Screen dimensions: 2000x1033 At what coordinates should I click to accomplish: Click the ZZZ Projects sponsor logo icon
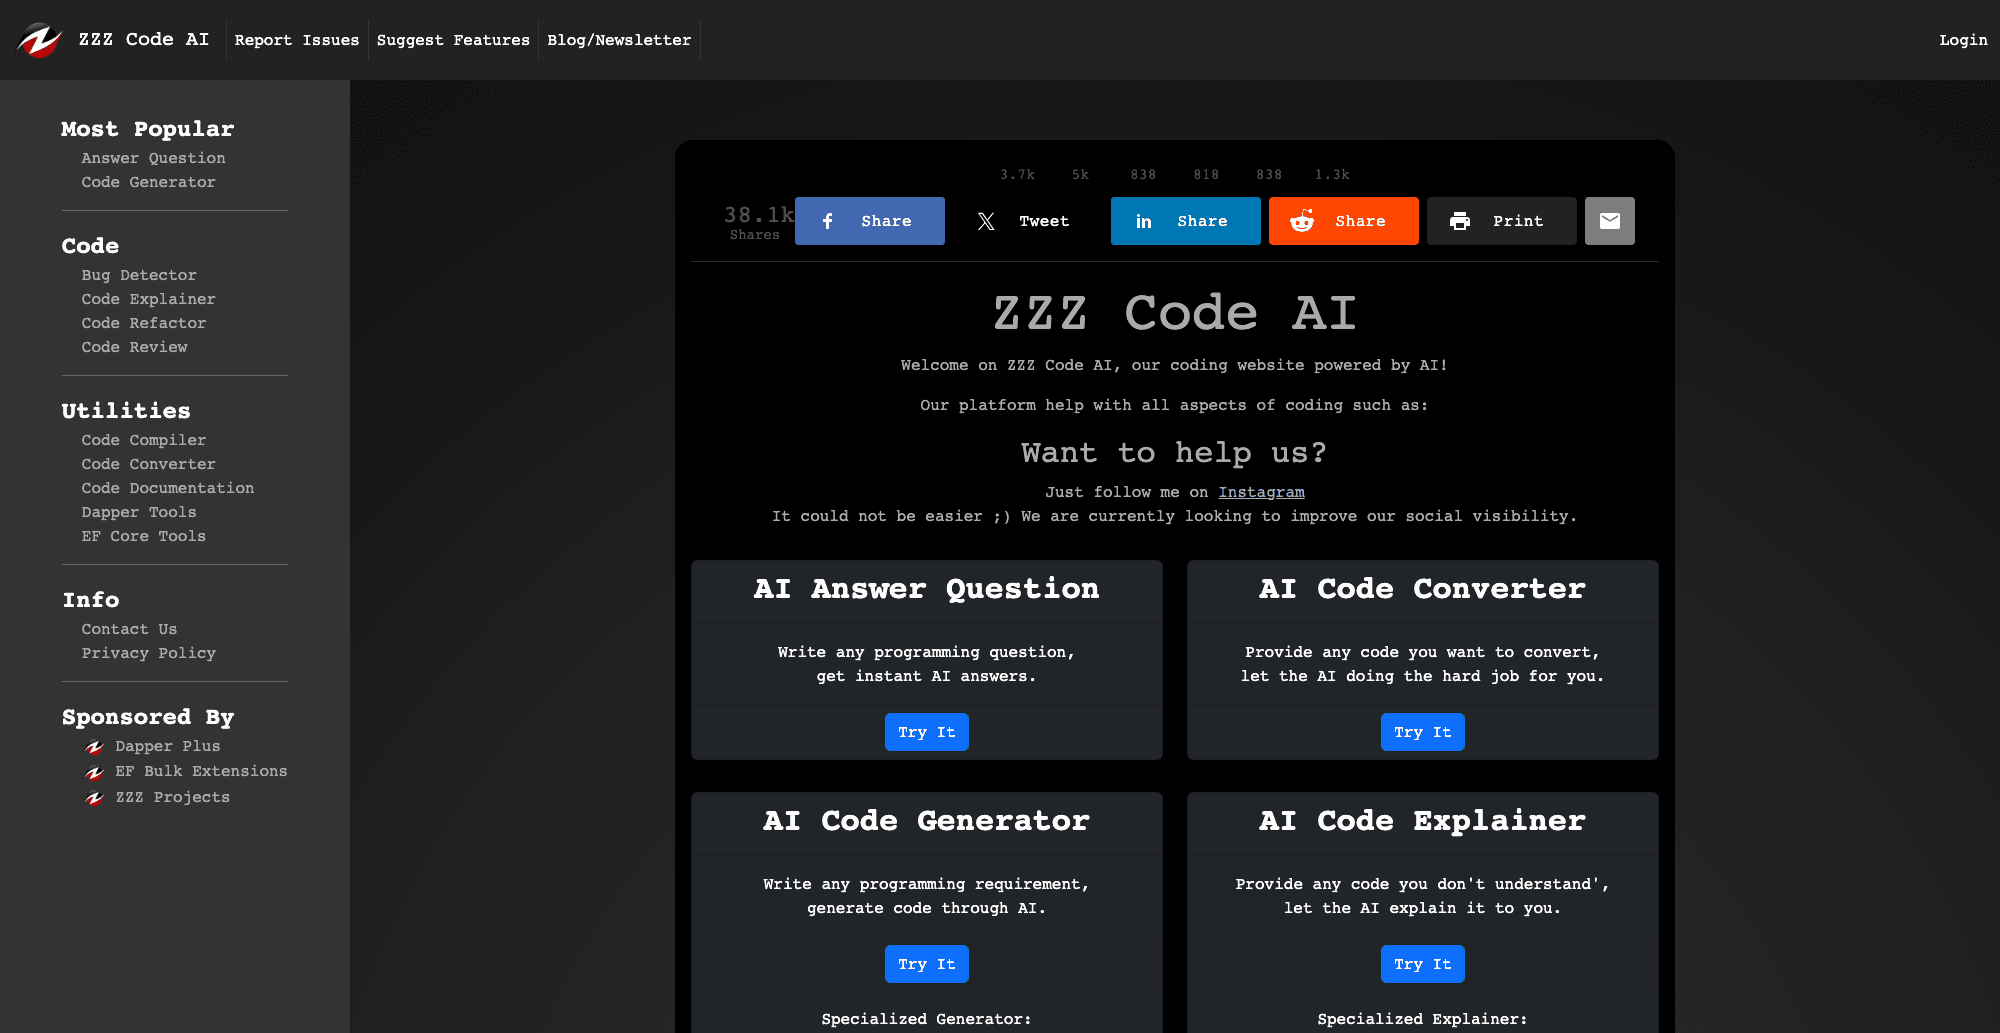click(x=95, y=798)
